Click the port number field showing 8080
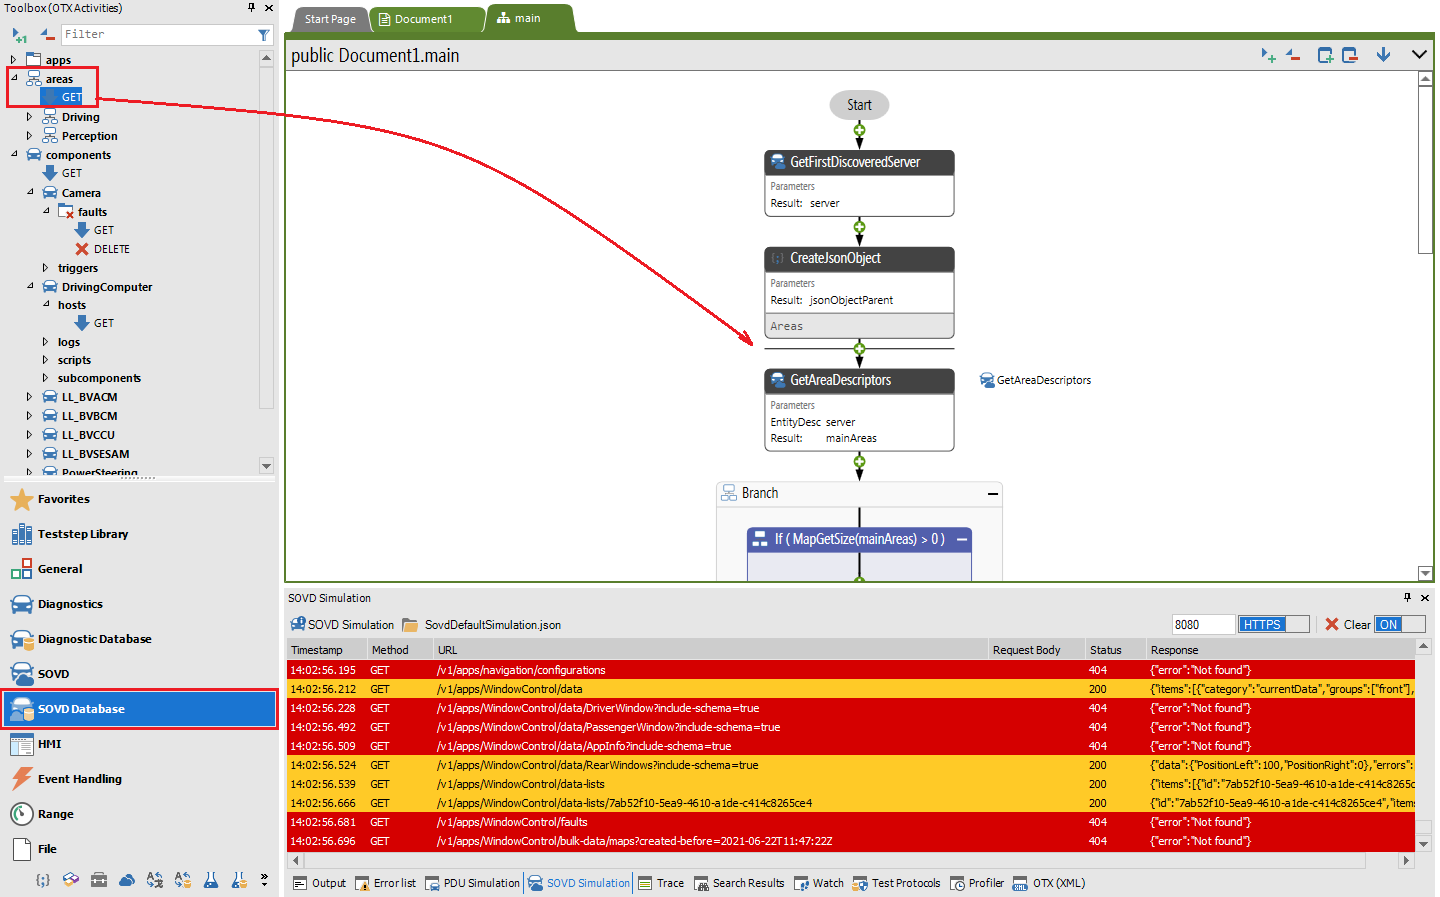The image size is (1440, 897). click(1202, 624)
